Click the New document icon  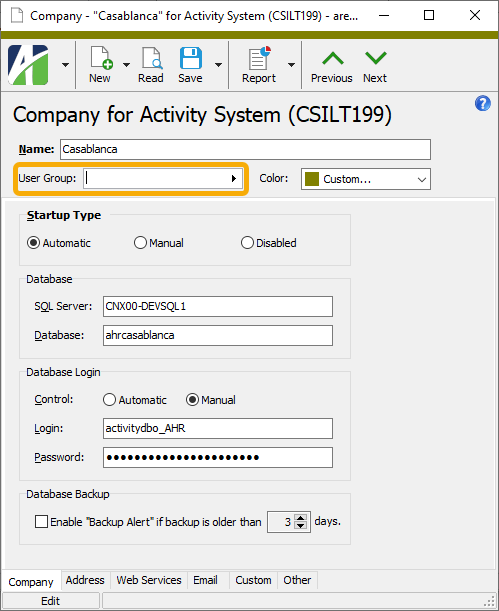click(101, 58)
